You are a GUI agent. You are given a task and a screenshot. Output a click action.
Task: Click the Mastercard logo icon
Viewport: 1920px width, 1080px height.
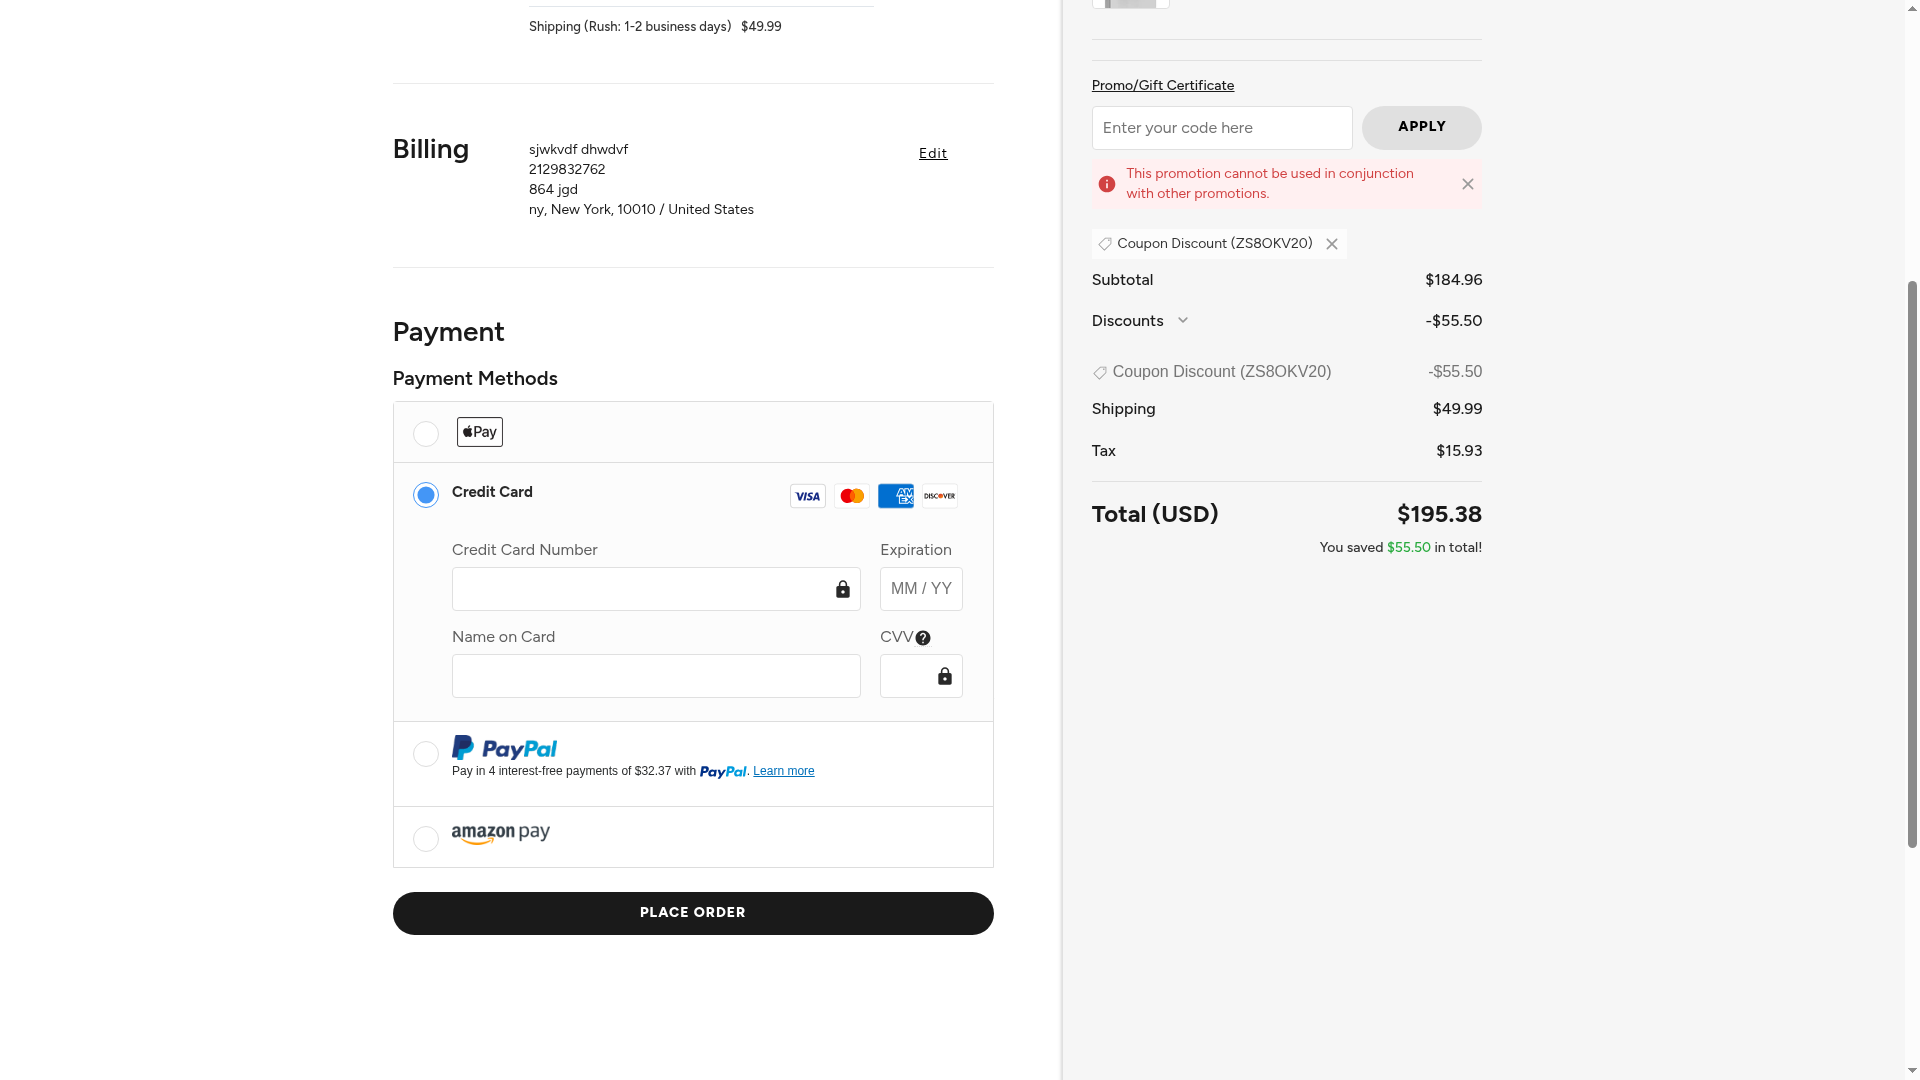point(852,496)
